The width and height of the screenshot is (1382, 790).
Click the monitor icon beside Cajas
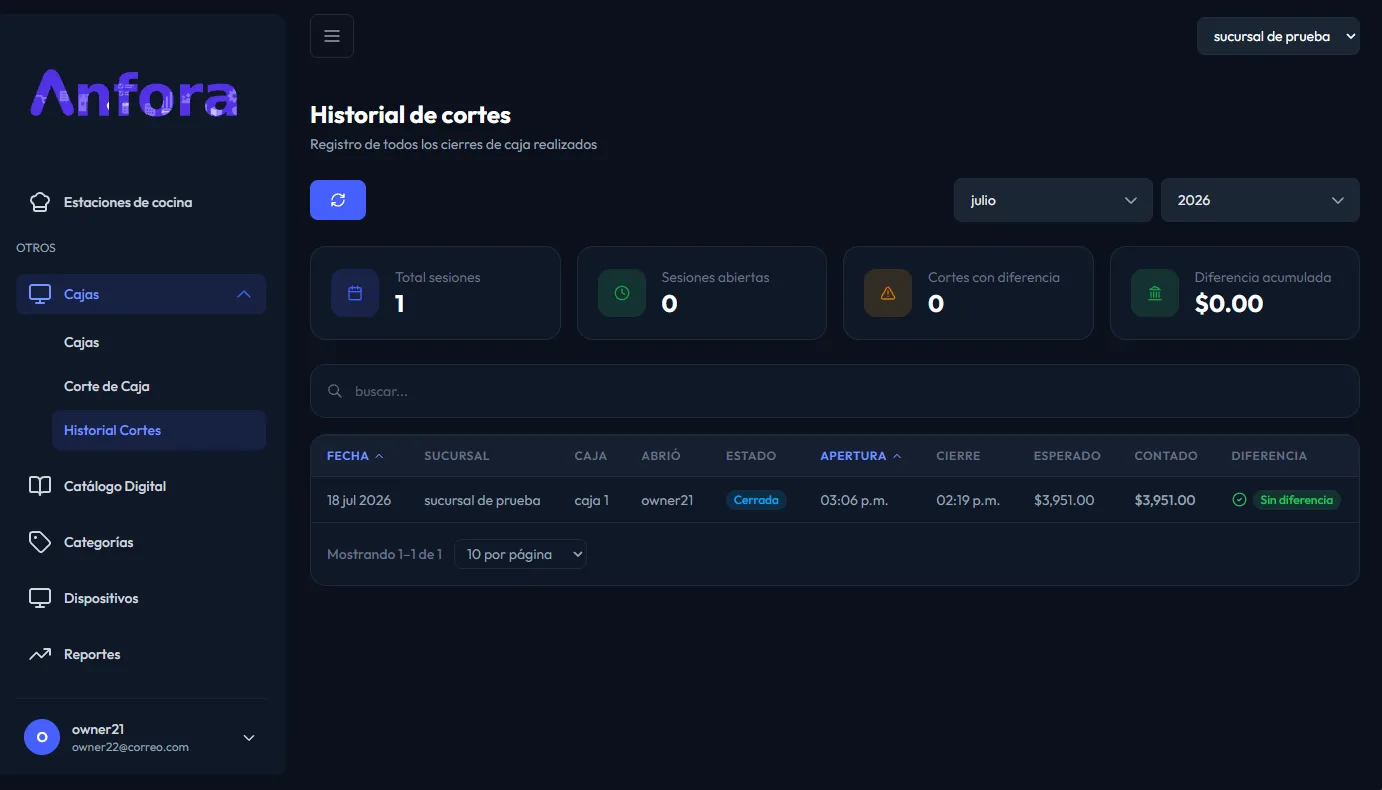40,294
